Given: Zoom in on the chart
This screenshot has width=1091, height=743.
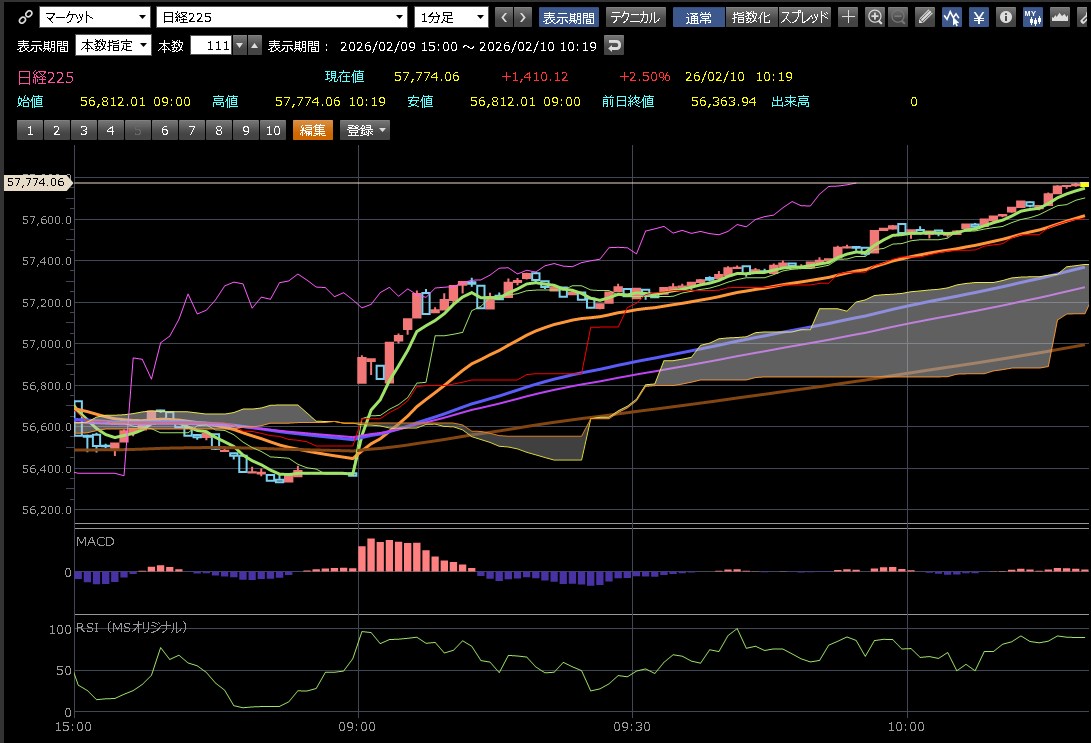Looking at the screenshot, I should [875, 17].
